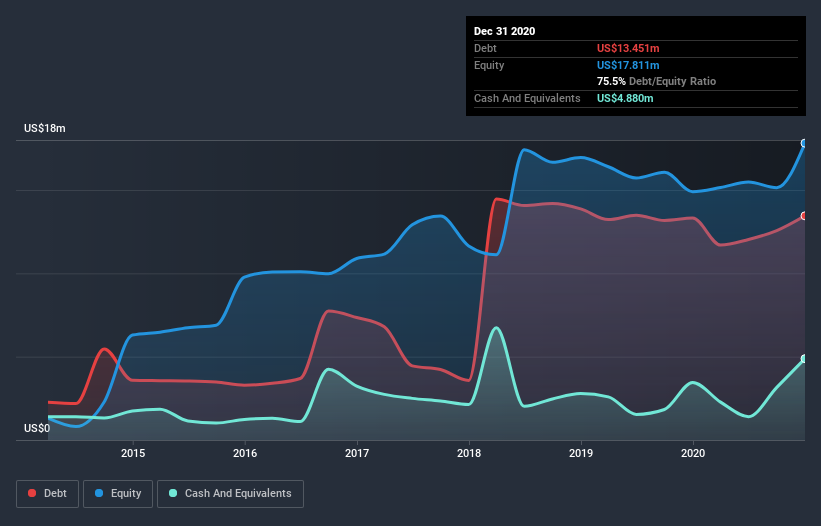Click the US$18m y-axis label
821x526 pixels.
click(x=45, y=128)
